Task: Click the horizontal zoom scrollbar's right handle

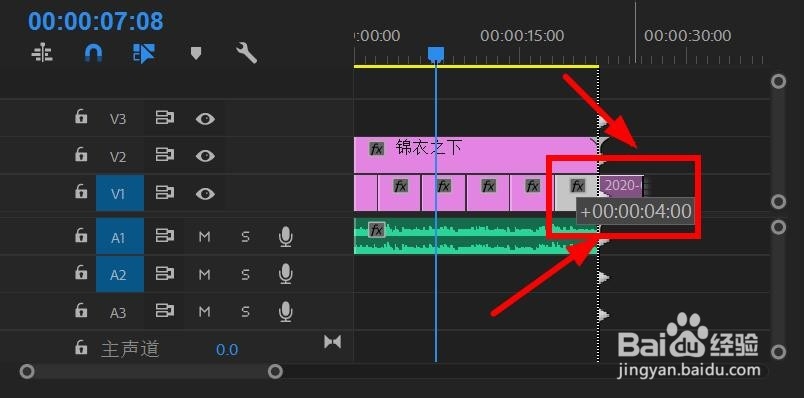Action: point(275,371)
